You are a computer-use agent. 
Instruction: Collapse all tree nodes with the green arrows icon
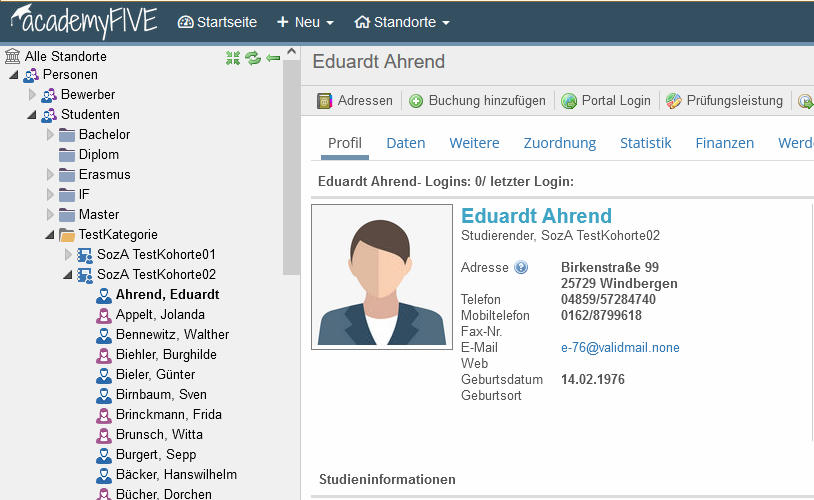(233, 57)
